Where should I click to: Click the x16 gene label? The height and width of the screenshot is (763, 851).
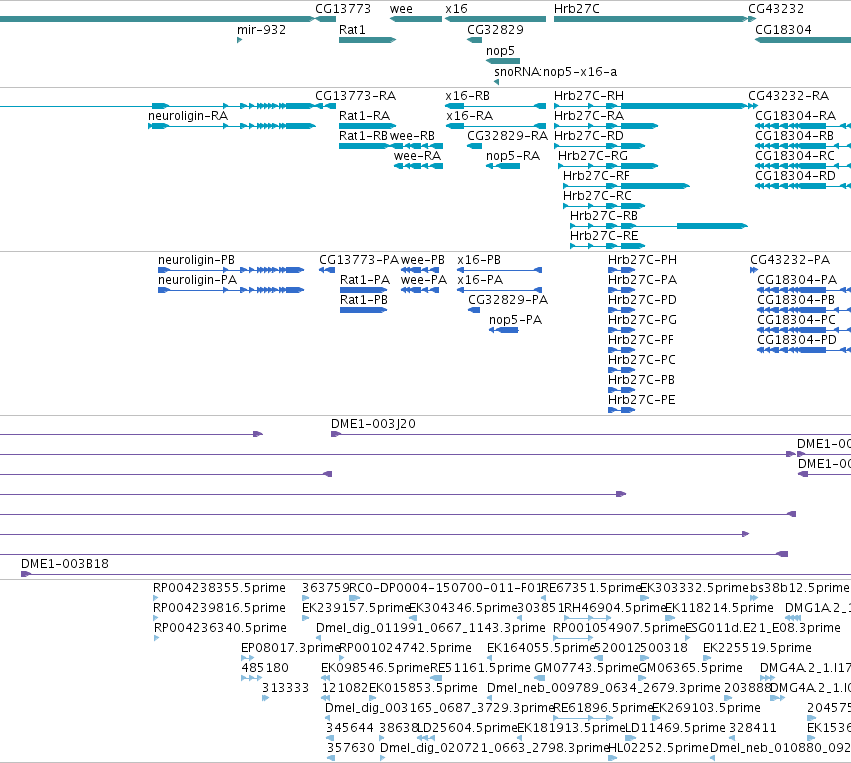(x=456, y=9)
